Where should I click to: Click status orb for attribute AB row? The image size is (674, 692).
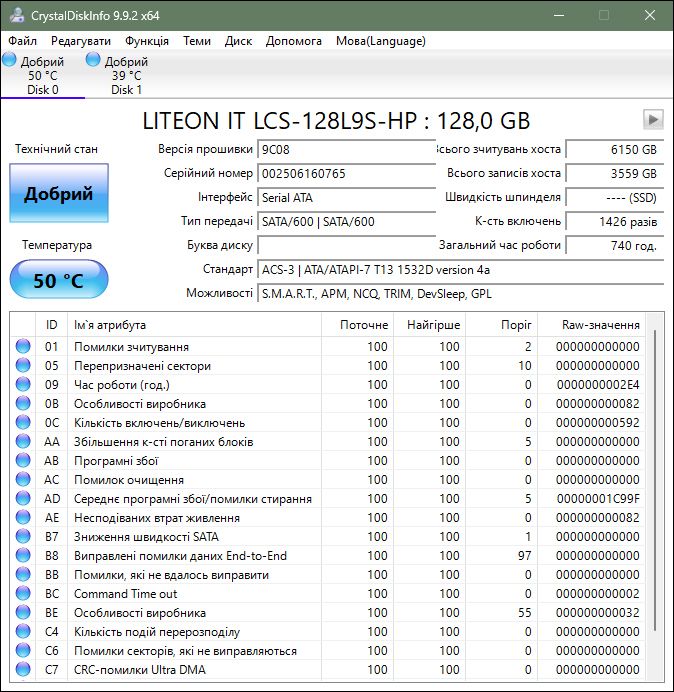(23, 460)
